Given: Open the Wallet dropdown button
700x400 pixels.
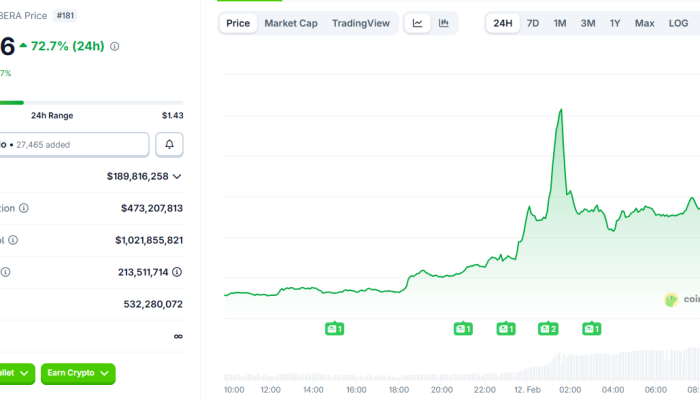Looking at the screenshot, I should [17, 373].
